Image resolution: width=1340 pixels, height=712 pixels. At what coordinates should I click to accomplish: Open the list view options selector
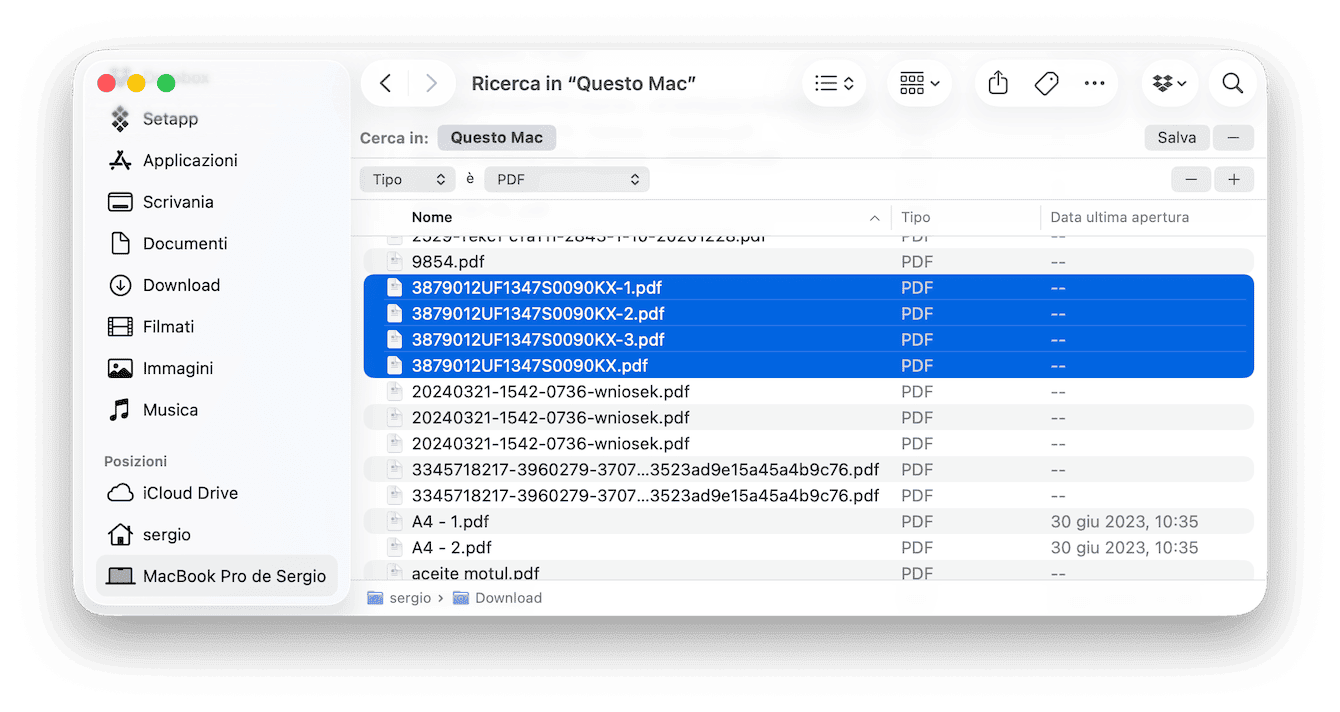click(834, 84)
